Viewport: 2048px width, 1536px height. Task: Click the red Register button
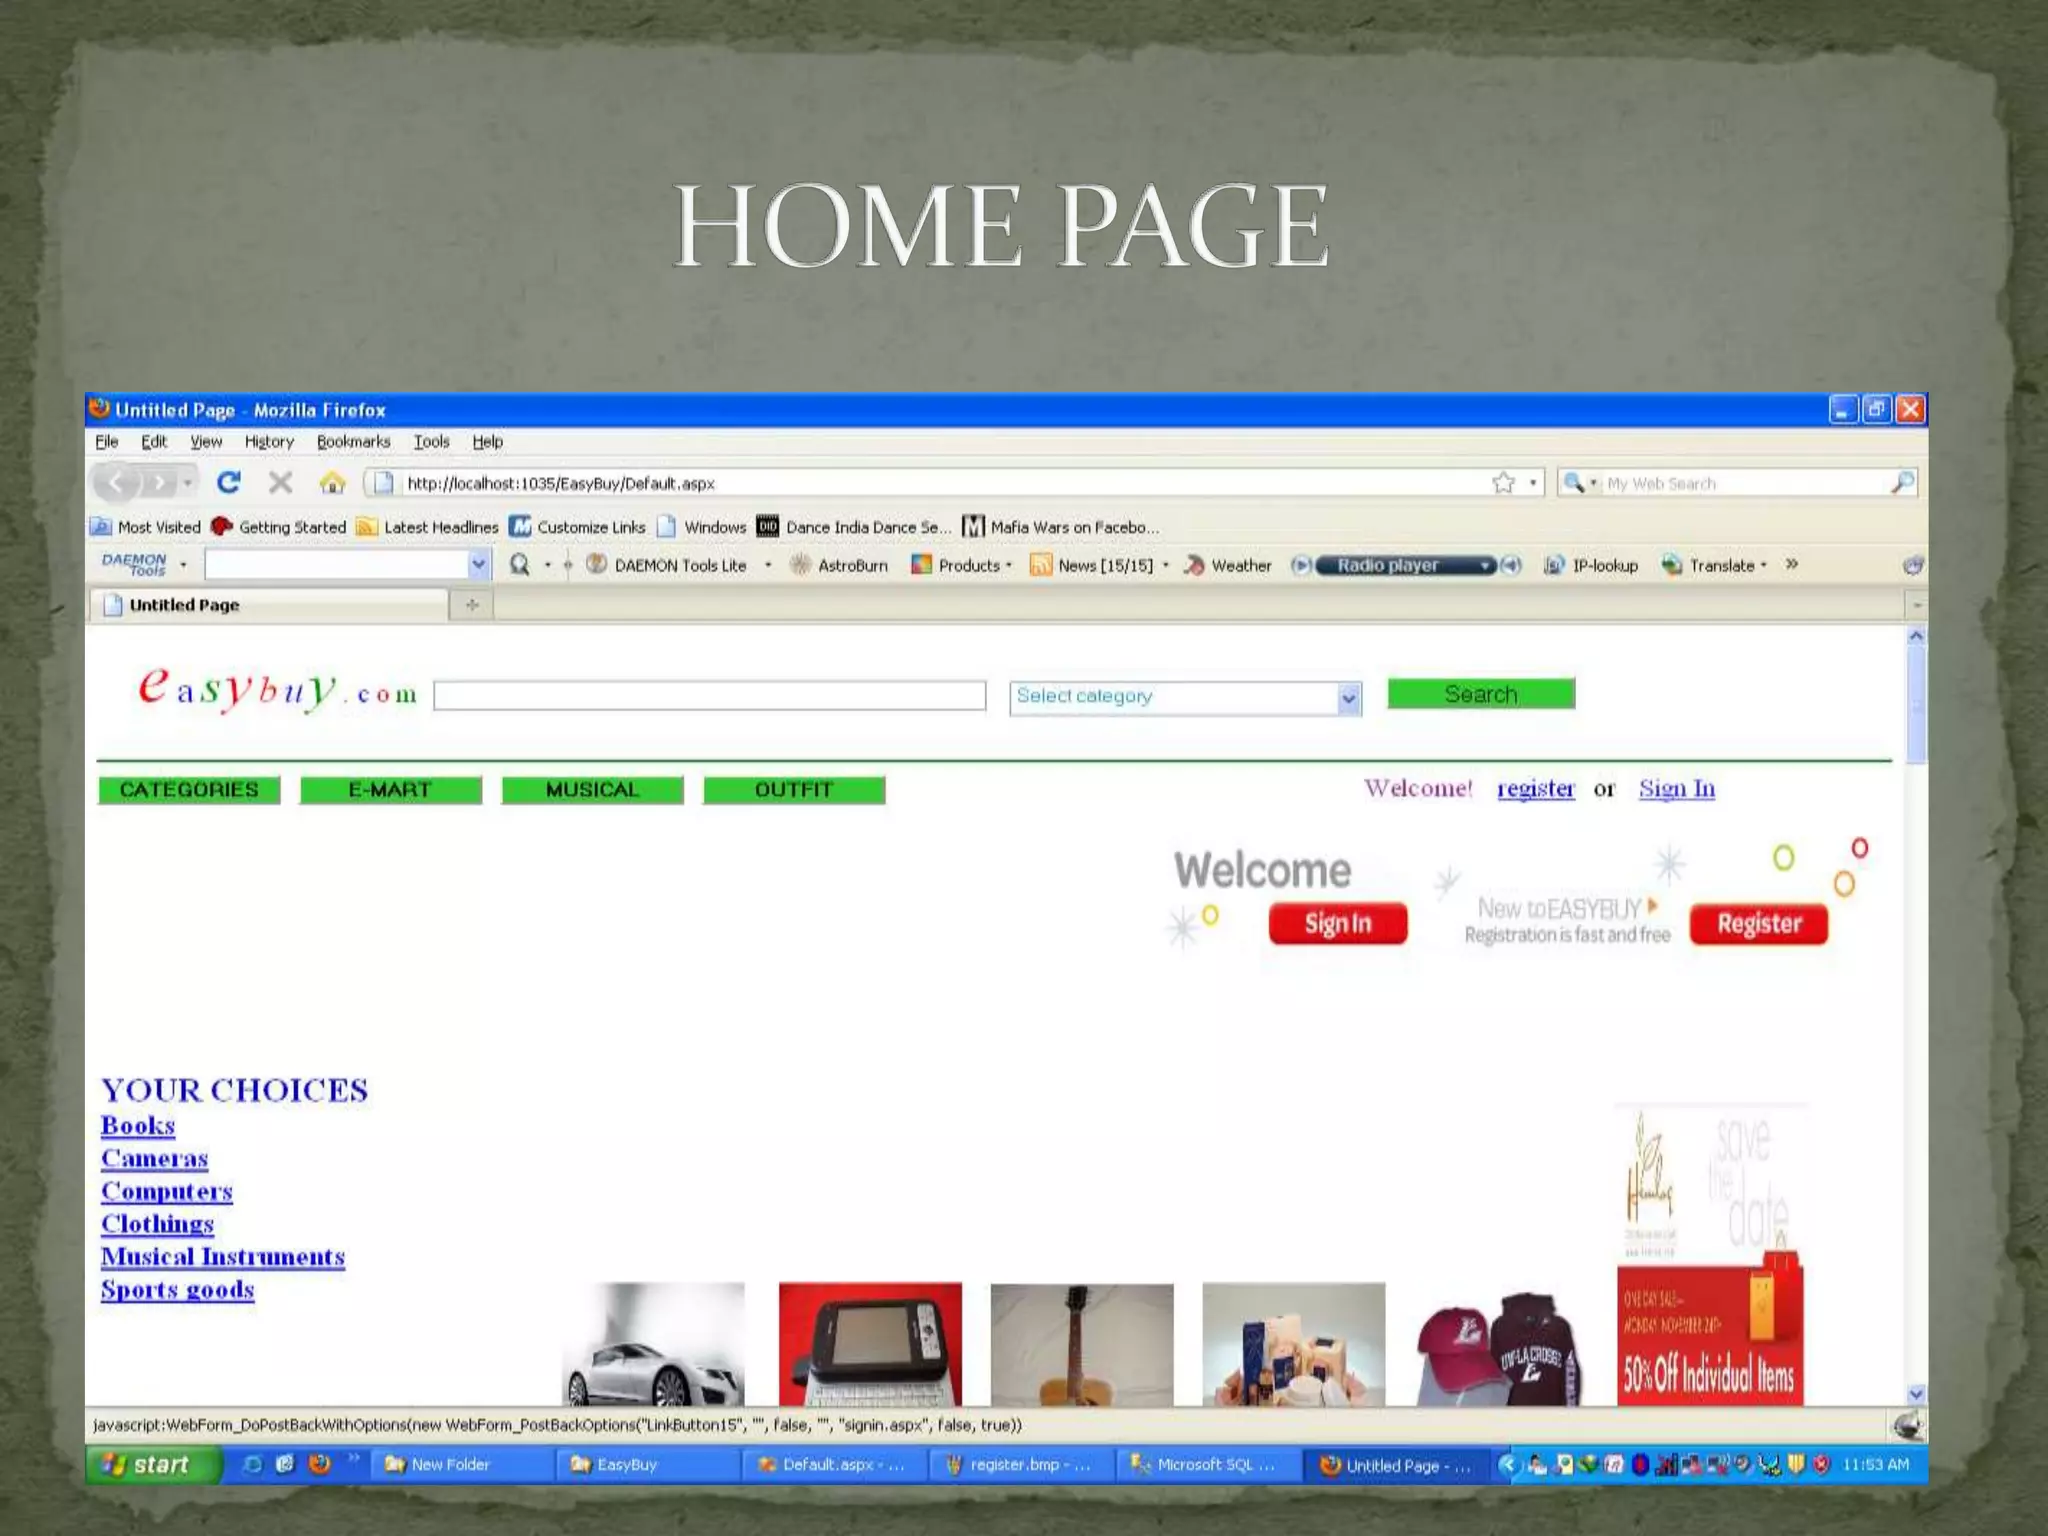1758,923
